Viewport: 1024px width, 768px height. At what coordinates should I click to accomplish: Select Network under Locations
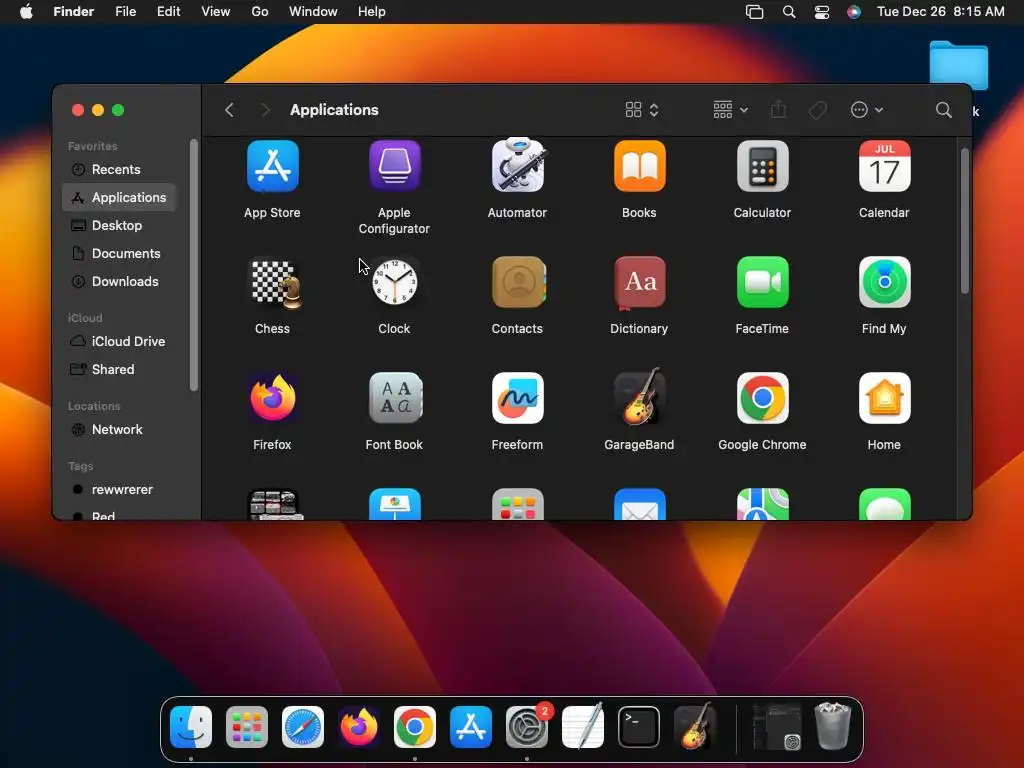[x=119, y=430]
